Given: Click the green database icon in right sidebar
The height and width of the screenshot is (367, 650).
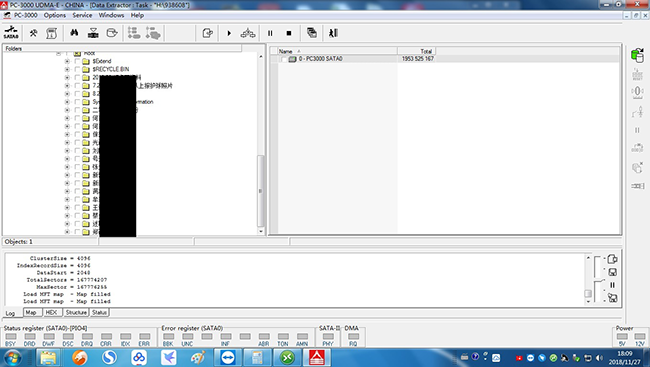Looking at the screenshot, I should pos(637,55).
